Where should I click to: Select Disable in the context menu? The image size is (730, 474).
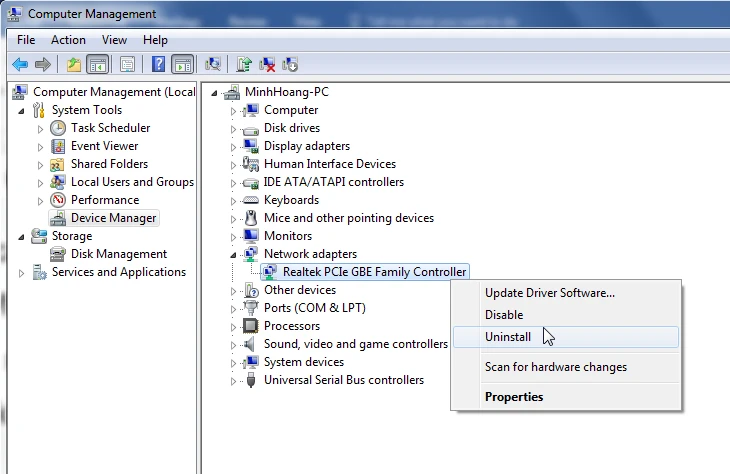pyautogui.click(x=504, y=315)
